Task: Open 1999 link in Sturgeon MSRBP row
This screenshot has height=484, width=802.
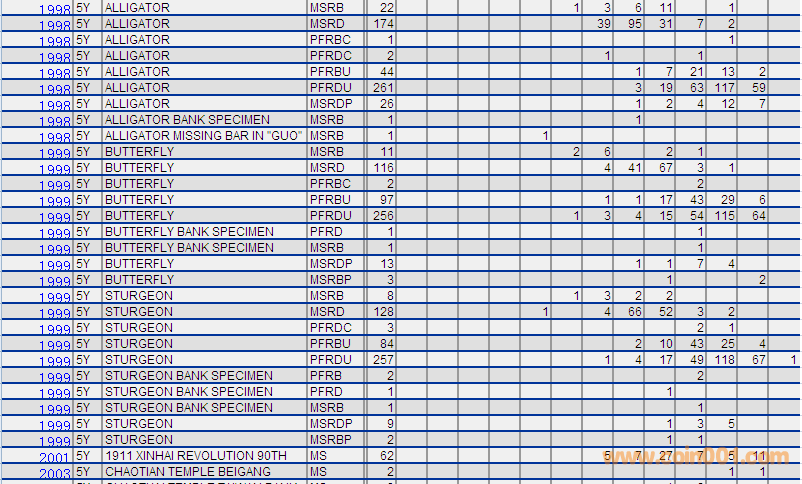Action: [x=54, y=442]
